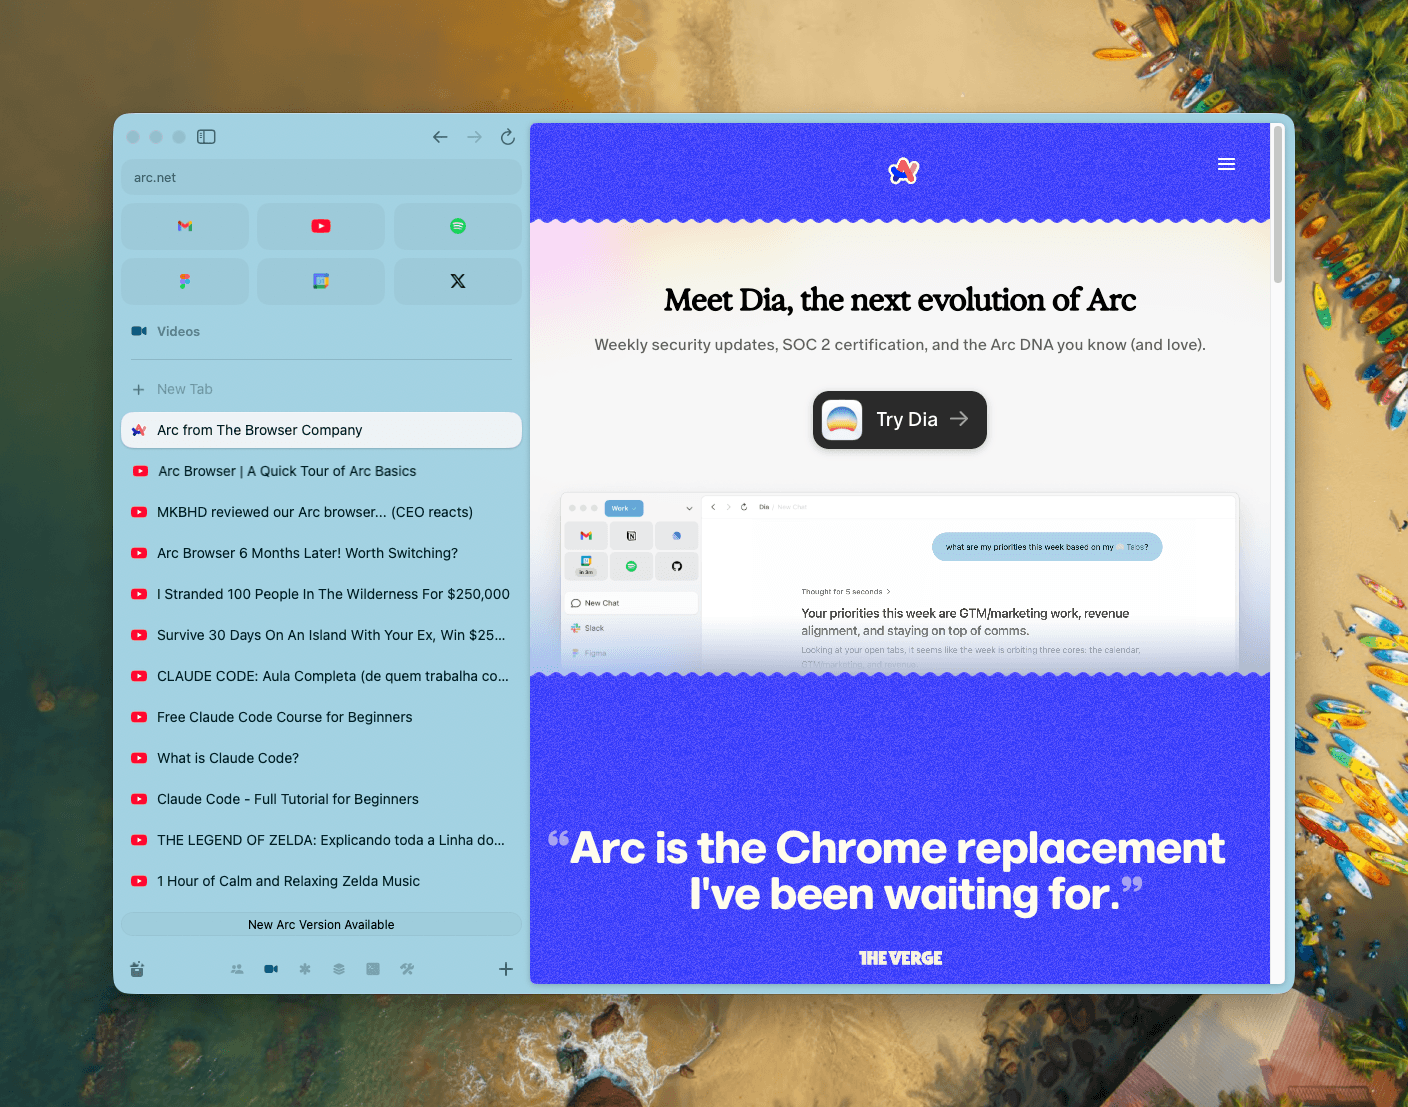
Task: Click the Arc logo on the webpage
Action: point(904,171)
